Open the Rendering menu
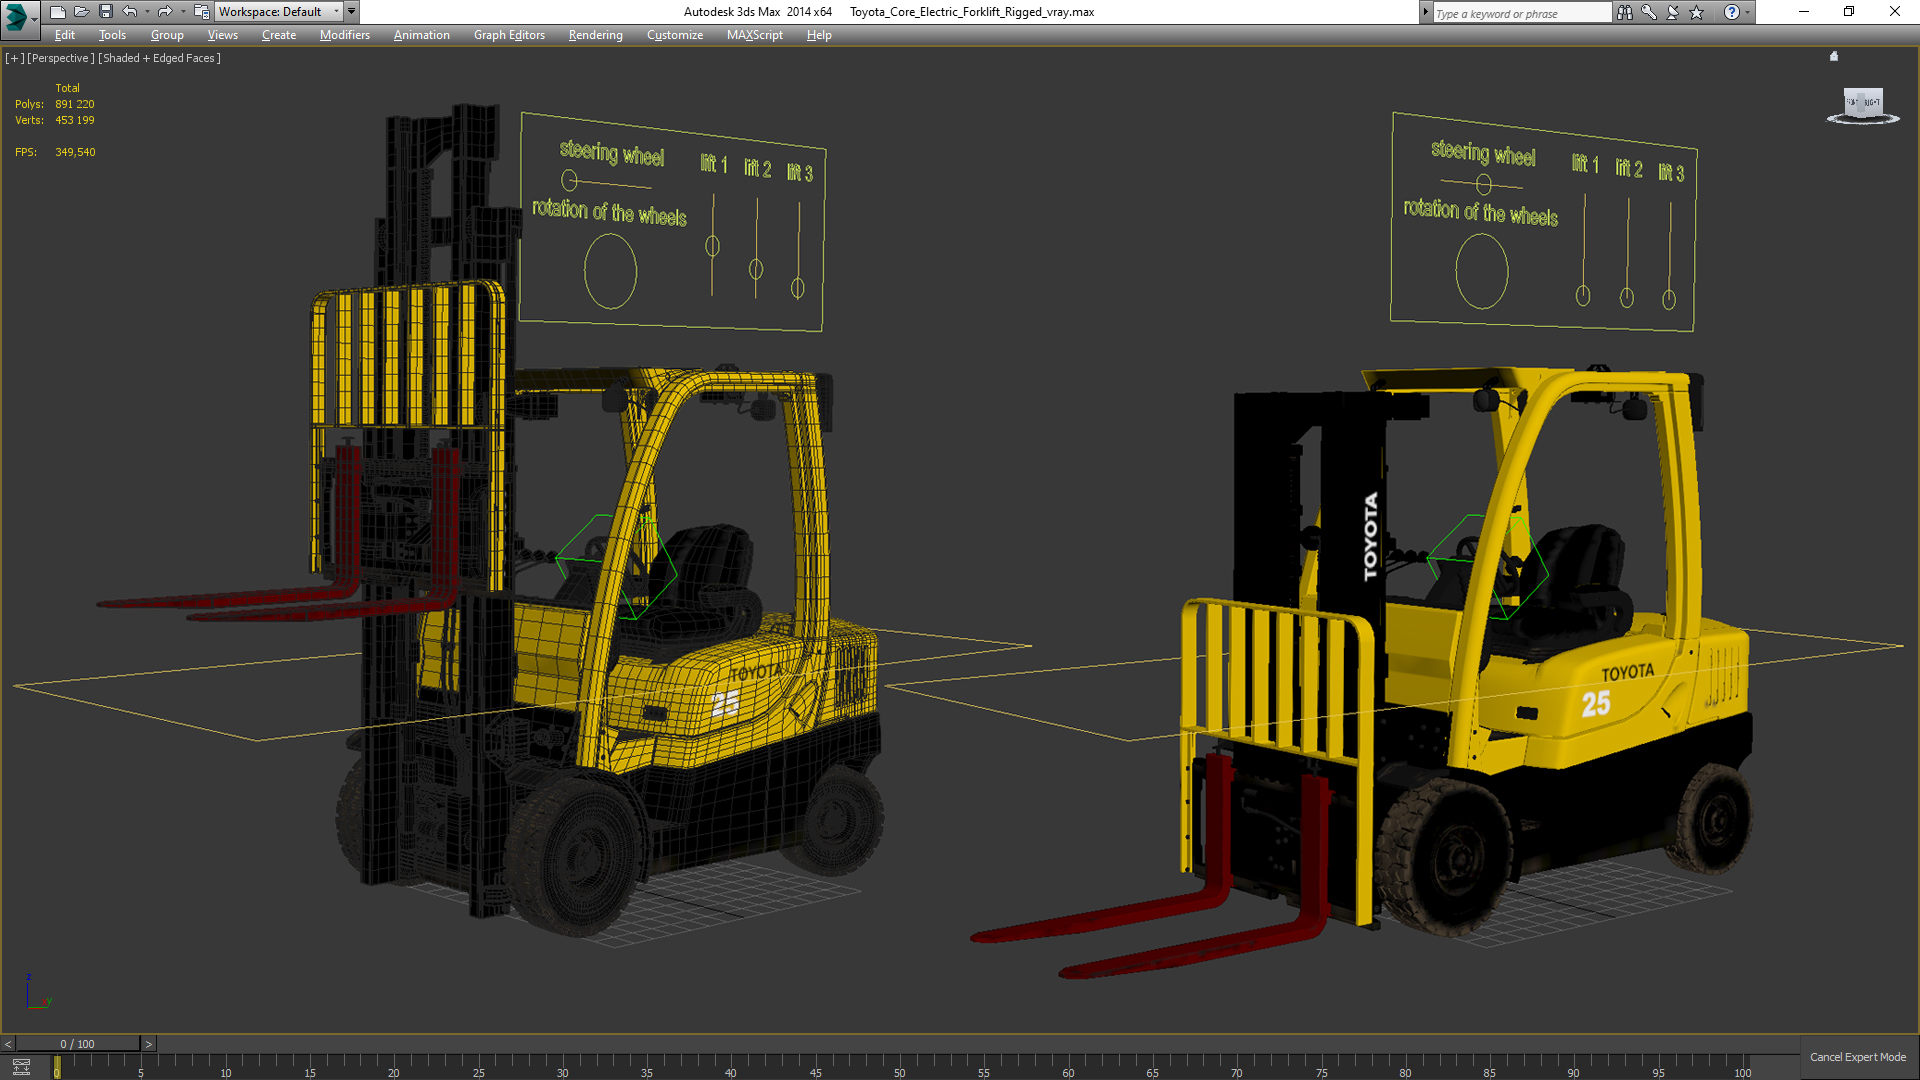The image size is (1920, 1080). 596,35
